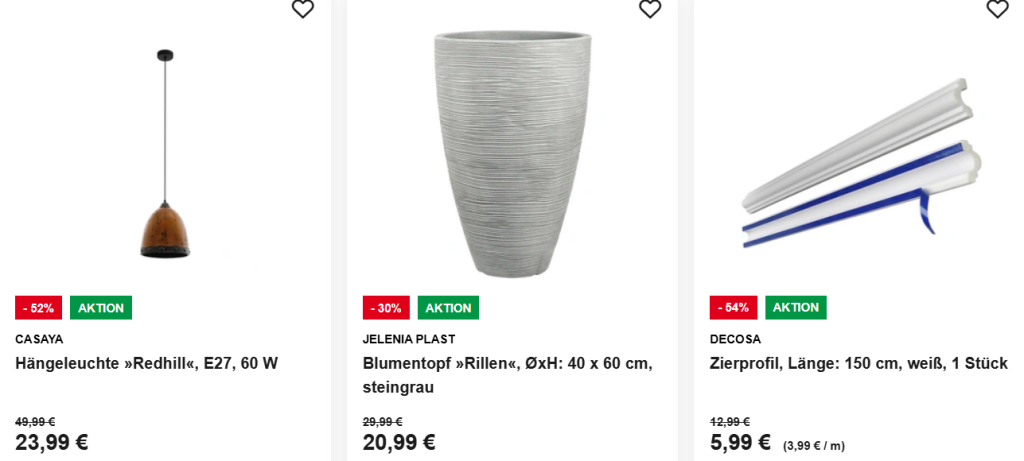Click the JELENIA PLAST brand name
Screen dimensions: 1024x461
coord(409,339)
